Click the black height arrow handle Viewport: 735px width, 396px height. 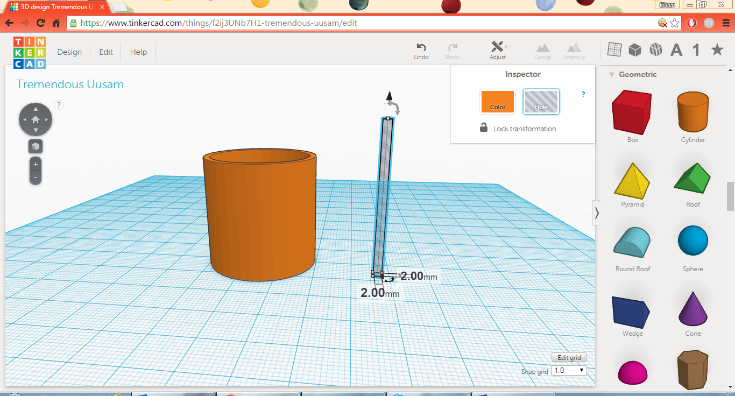click(x=389, y=96)
